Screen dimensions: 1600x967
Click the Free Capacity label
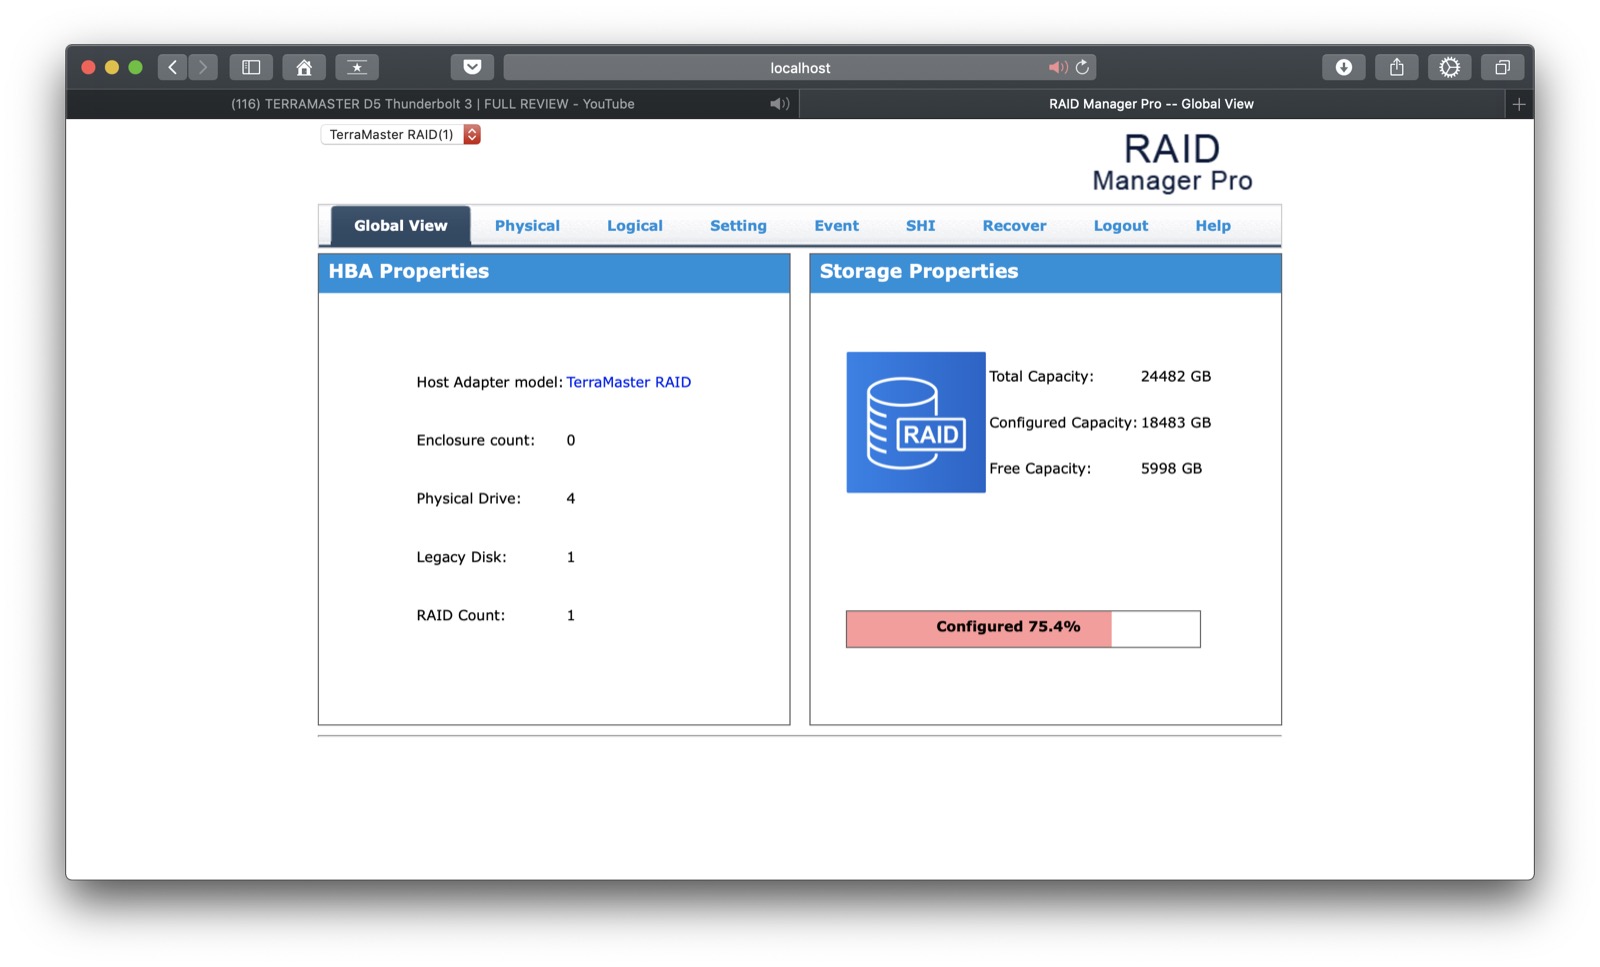point(1040,469)
